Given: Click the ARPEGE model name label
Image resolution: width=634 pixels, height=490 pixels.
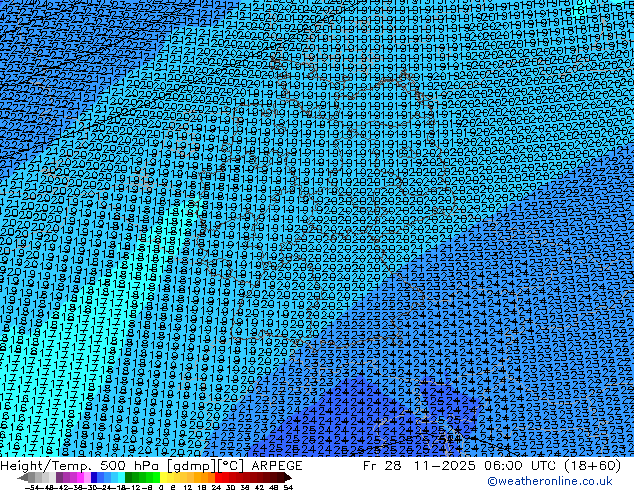Looking at the screenshot, I should [x=277, y=466].
